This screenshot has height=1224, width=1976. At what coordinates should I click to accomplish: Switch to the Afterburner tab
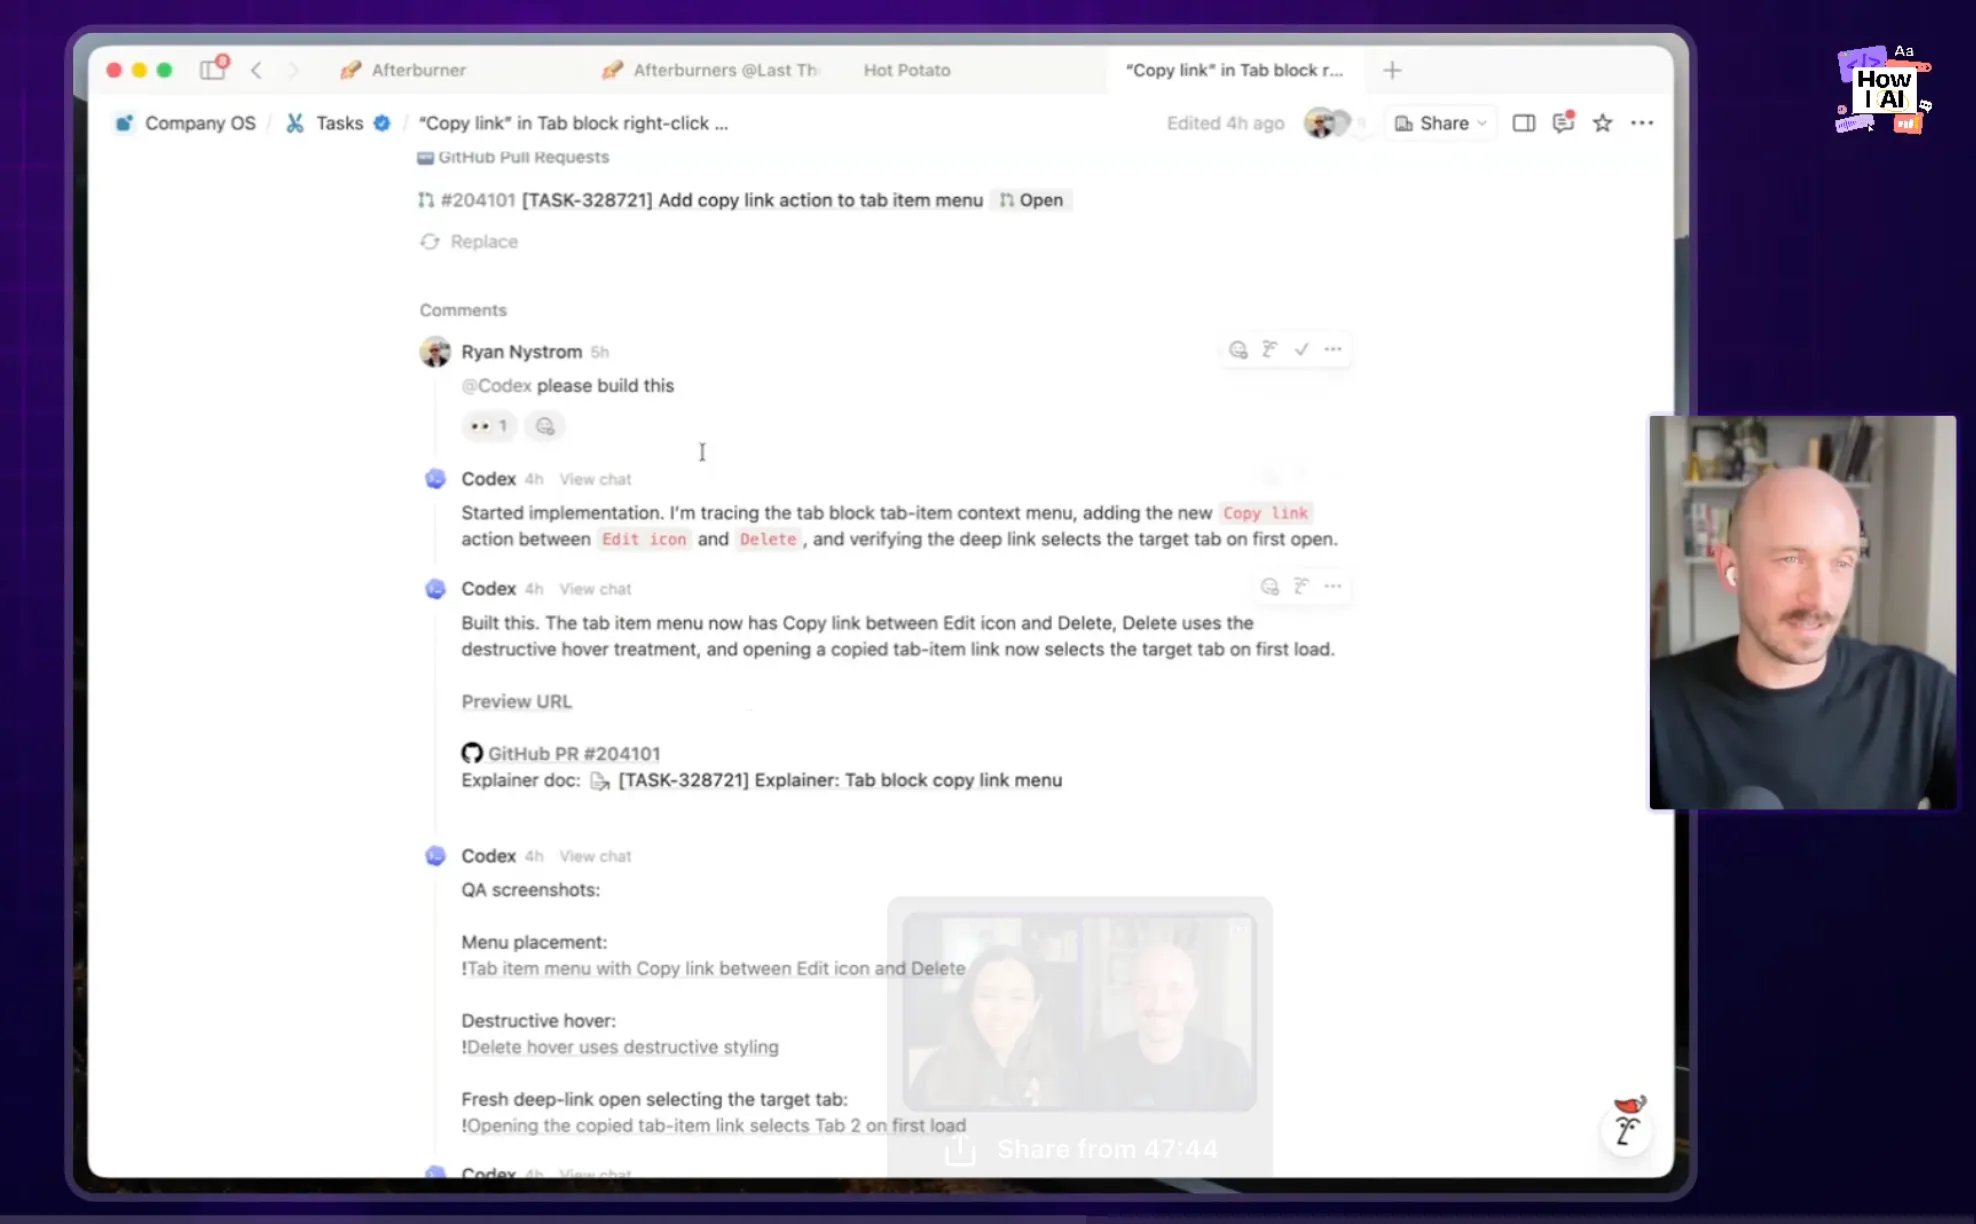404,70
